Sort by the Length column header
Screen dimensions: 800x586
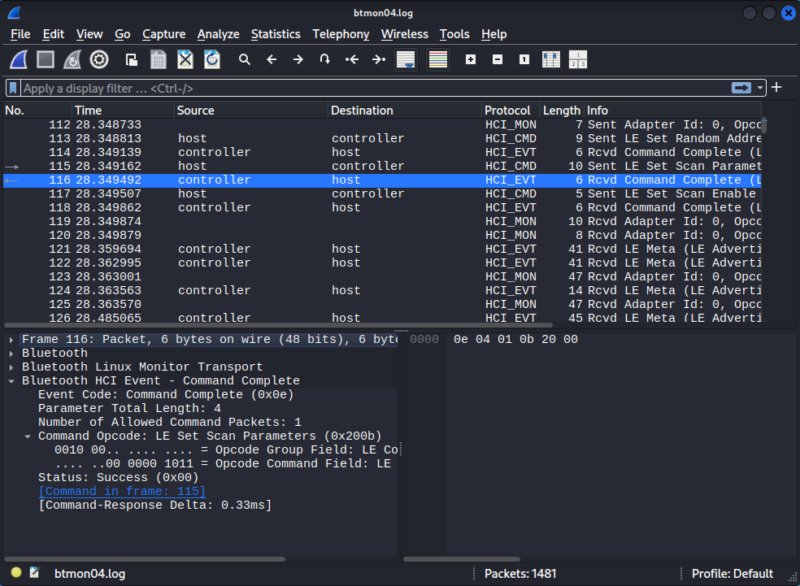tap(561, 110)
